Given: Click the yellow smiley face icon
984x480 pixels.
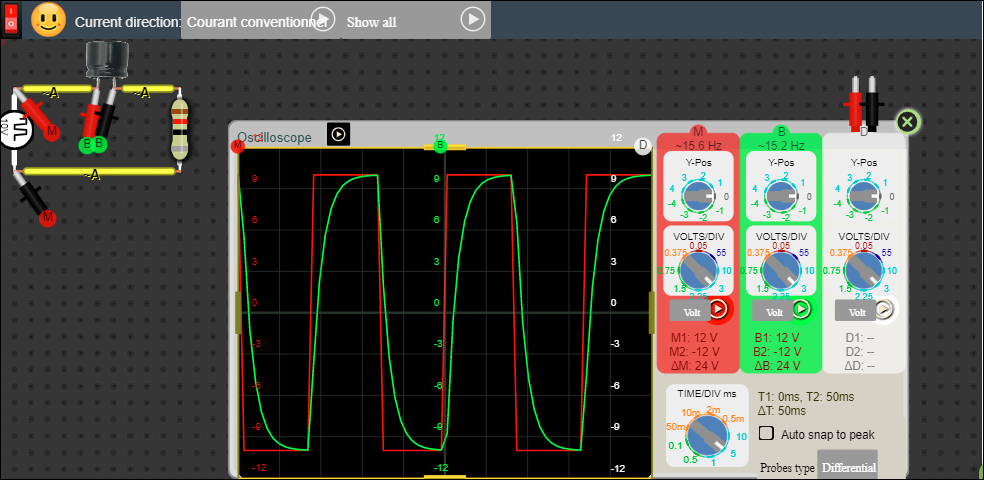Looking at the screenshot, I should 48,20.
